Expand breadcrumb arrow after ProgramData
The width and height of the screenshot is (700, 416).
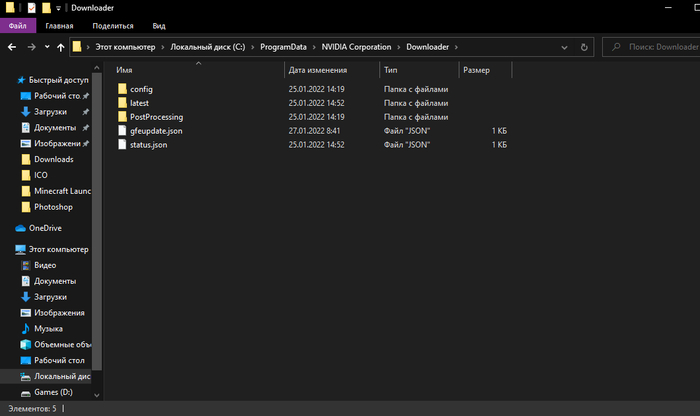315,47
